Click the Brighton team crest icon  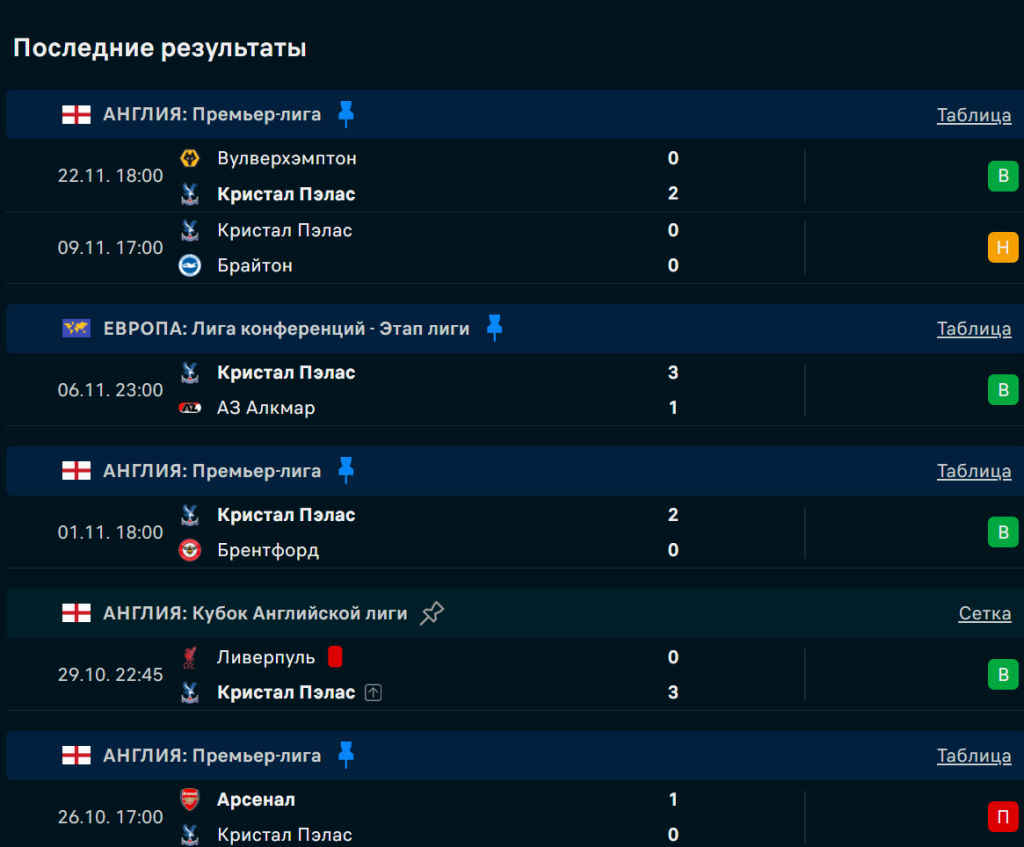[189, 265]
